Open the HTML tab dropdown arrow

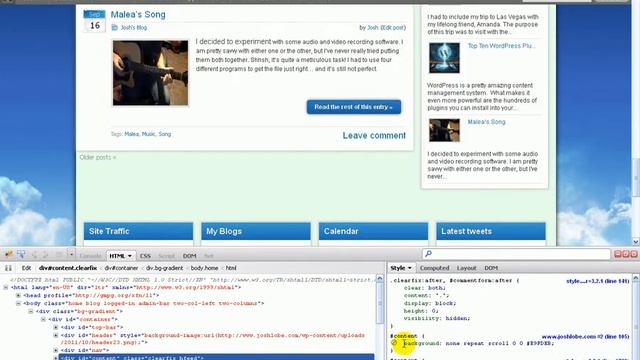[130, 256]
